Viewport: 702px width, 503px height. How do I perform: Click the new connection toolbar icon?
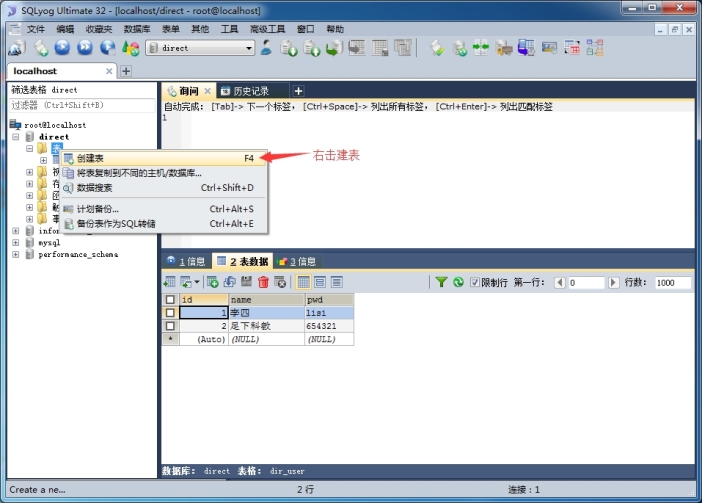17,48
